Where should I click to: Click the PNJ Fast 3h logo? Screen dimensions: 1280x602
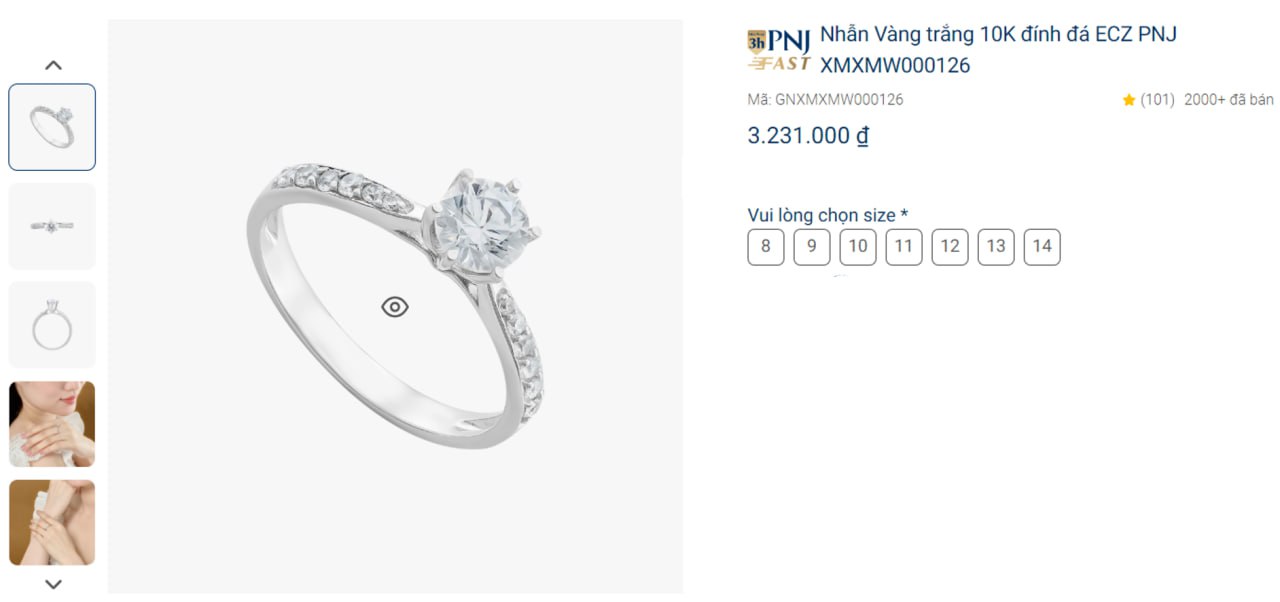(x=779, y=50)
